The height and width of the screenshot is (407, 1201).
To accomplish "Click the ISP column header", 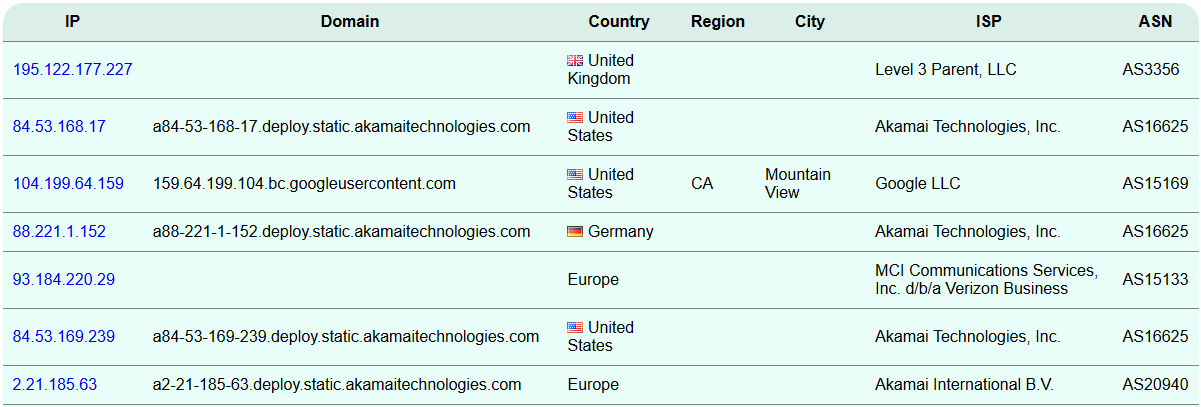I will click(x=989, y=22).
